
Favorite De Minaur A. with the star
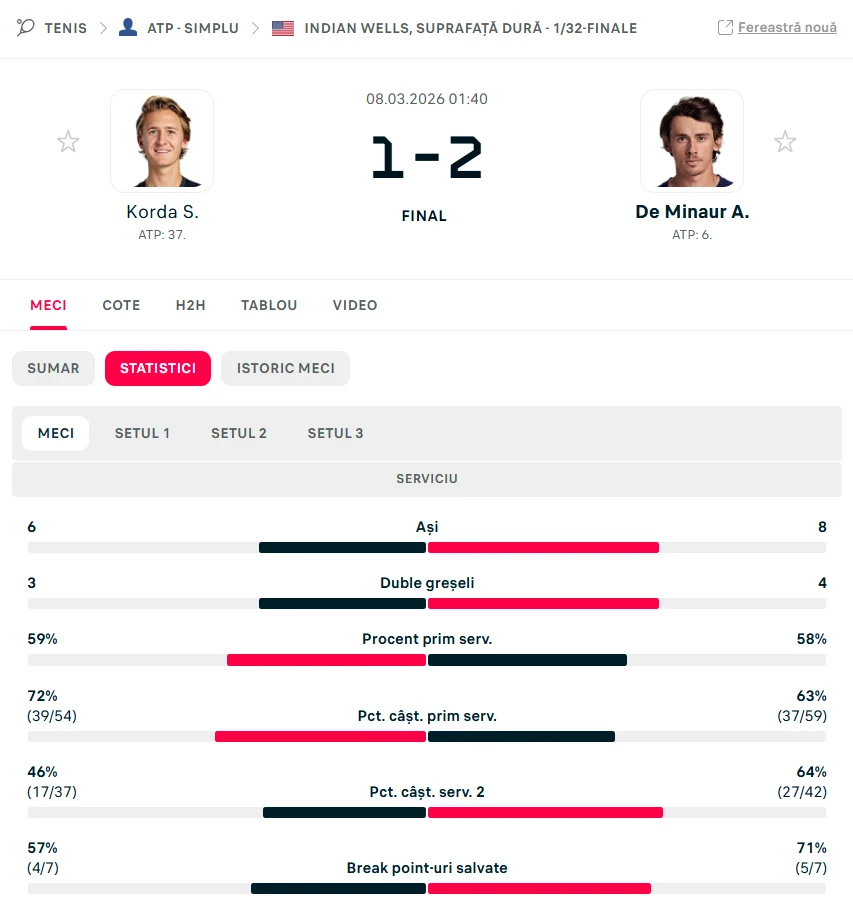coord(785,142)
